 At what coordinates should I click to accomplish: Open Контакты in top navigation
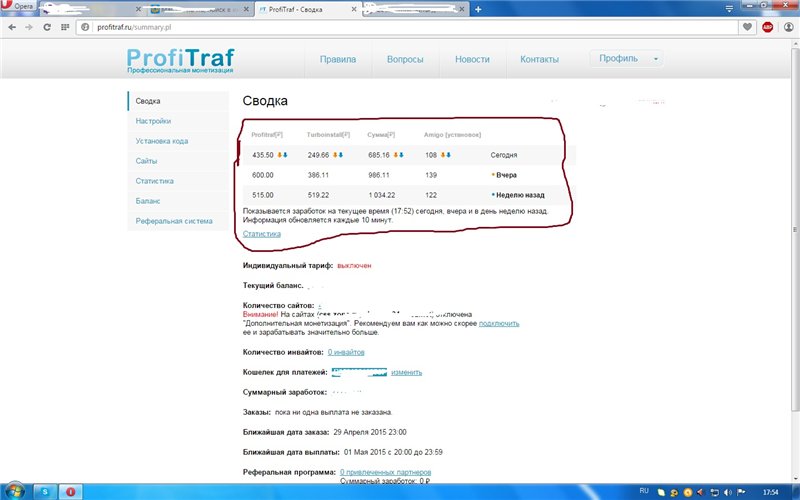click(x=539, y=59)
